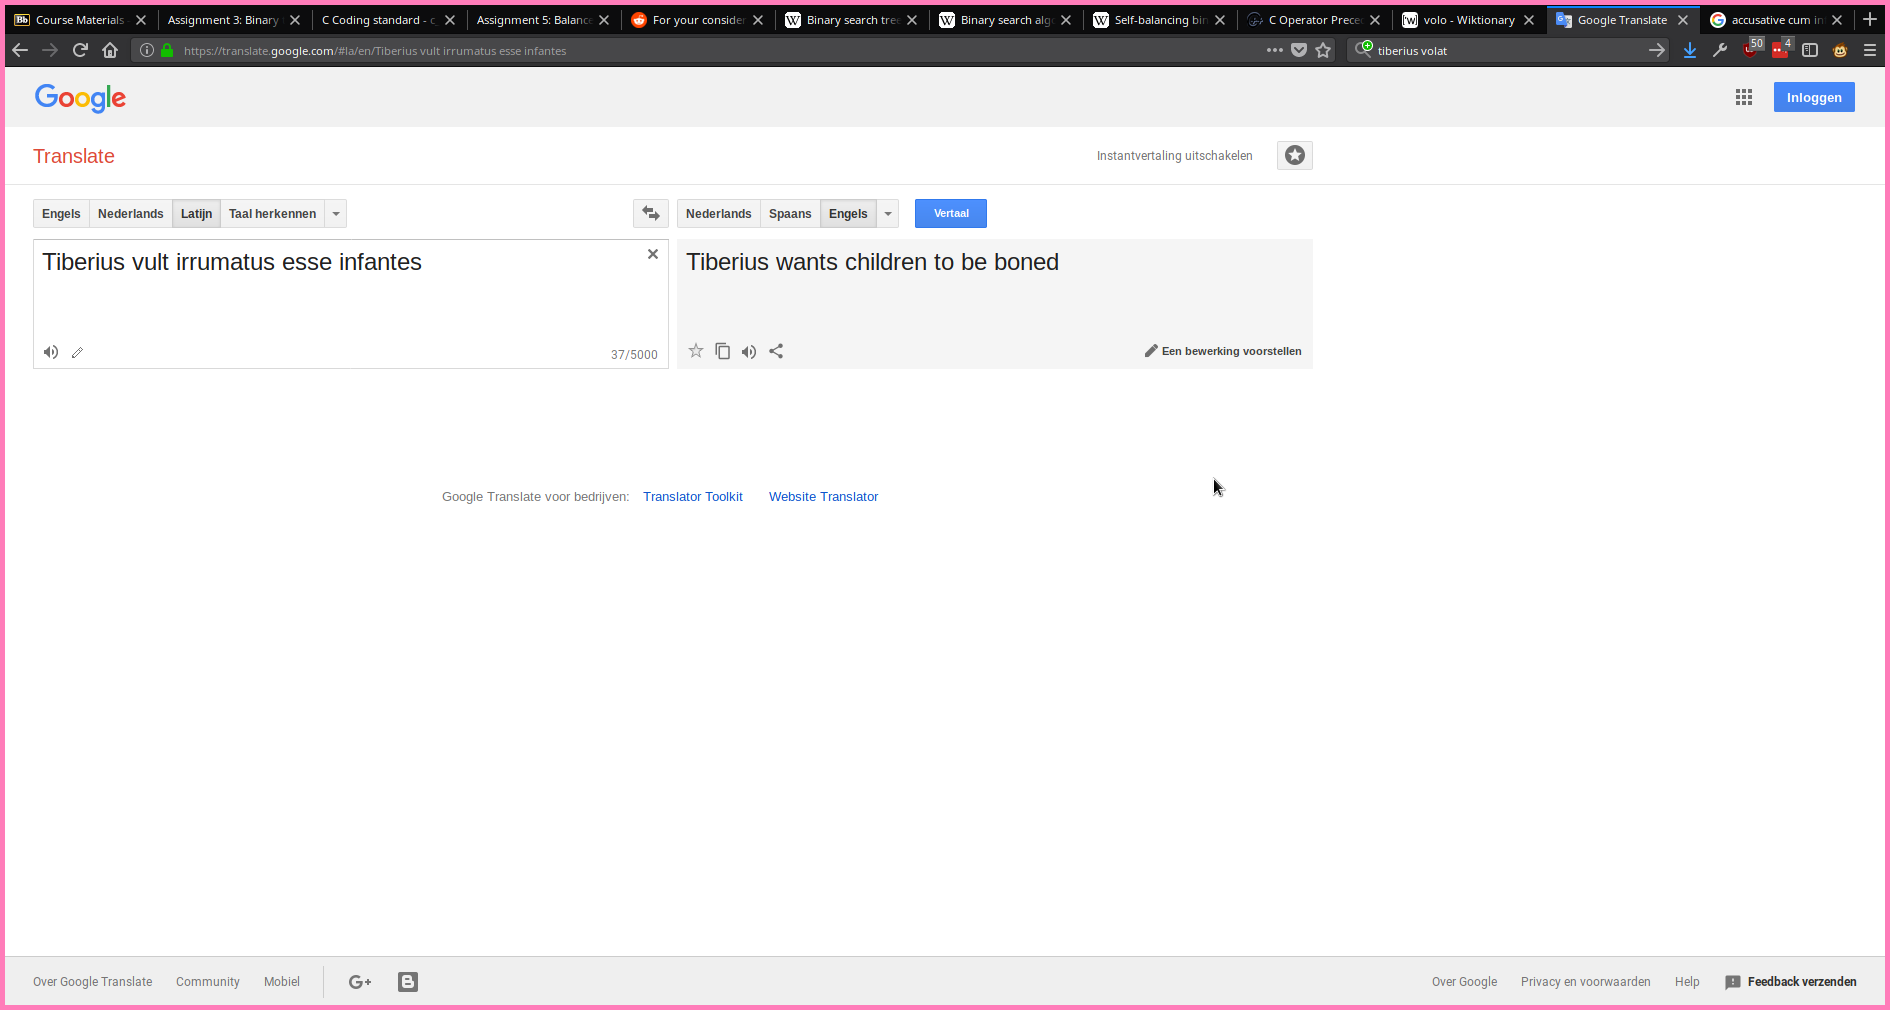Star the translation to save it
The width and height of the screenshot is (1890, 1010).
696,351
